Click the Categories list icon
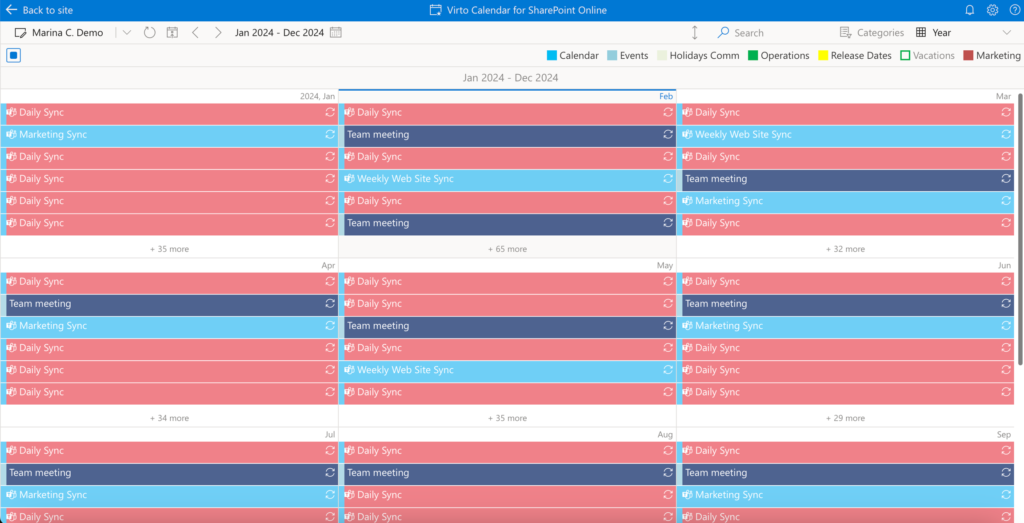 pyautogui.click(x=845, y=33)
